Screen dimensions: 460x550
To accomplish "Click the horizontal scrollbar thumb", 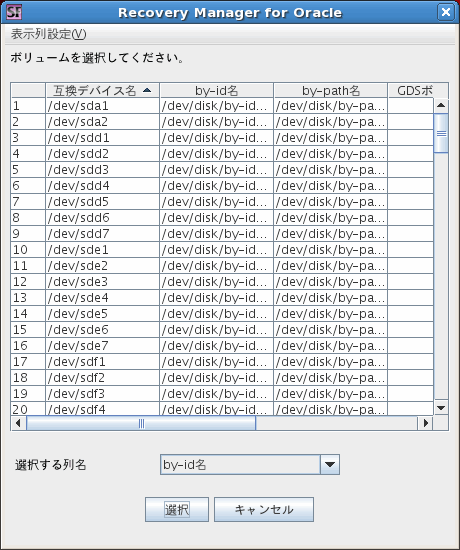I will [141, 423].
